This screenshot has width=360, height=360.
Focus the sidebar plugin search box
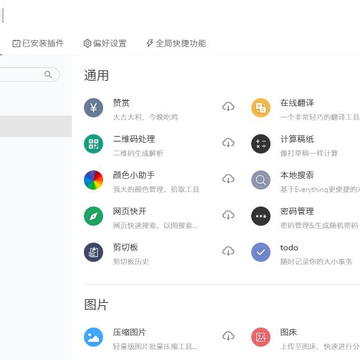pyautogui.click(x=30, y=74)
